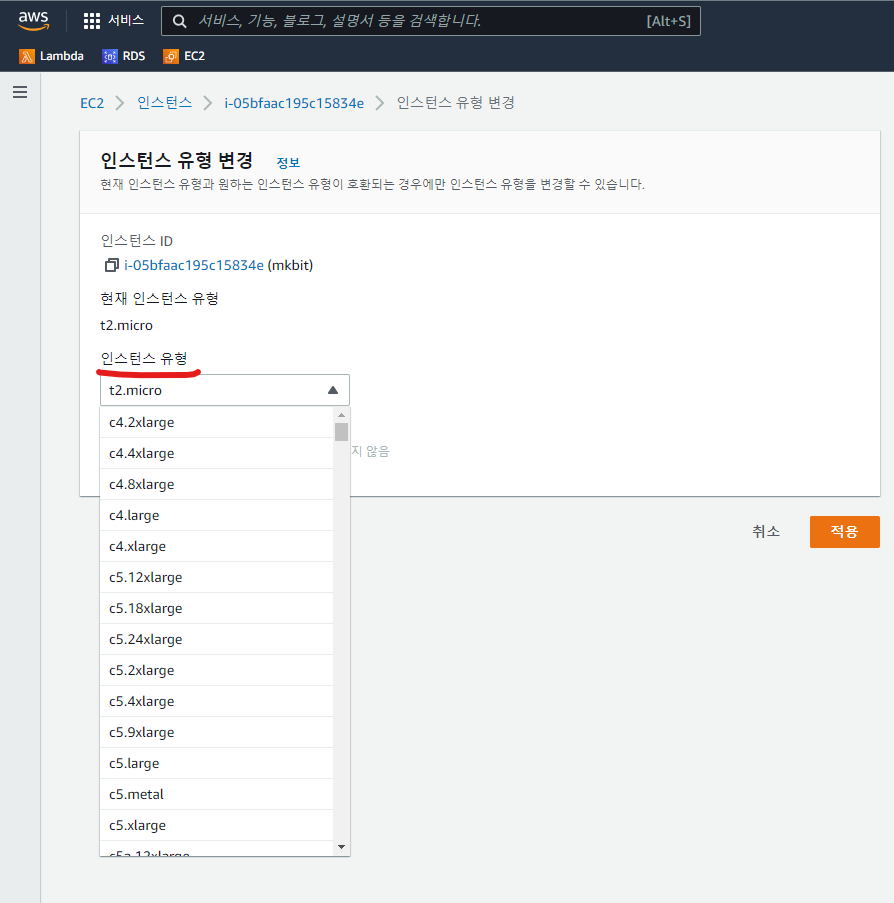Go to 인스턴스 breadcrumb link
Viewport: 894px width, 903px height.
165,103
